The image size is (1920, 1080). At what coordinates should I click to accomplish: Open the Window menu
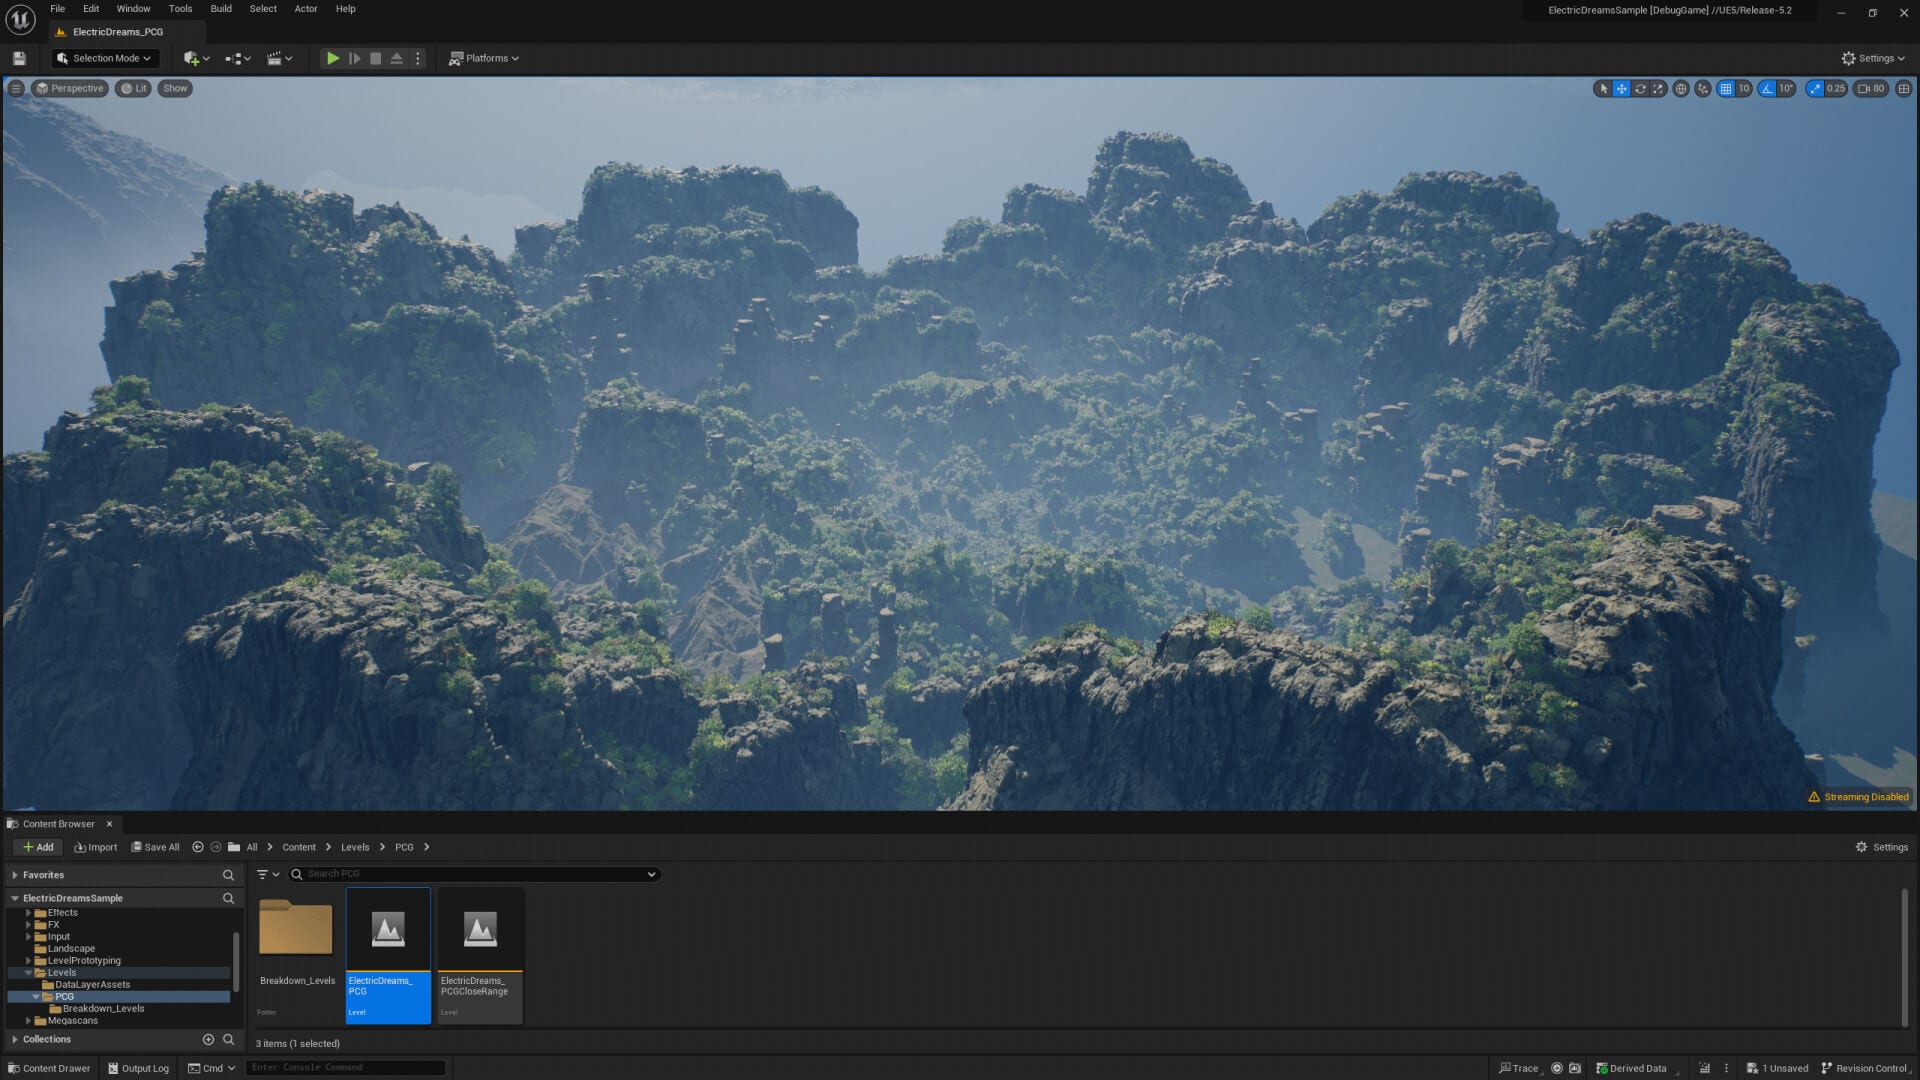(x=133, y=9)
